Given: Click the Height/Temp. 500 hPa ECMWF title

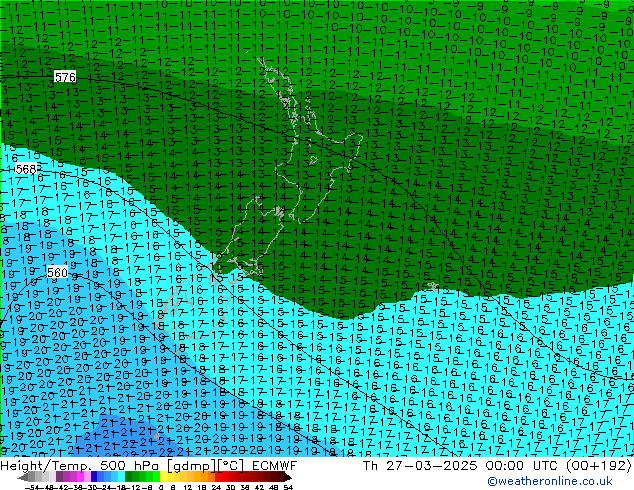Looking at the screenshot, I should point(148,466).
